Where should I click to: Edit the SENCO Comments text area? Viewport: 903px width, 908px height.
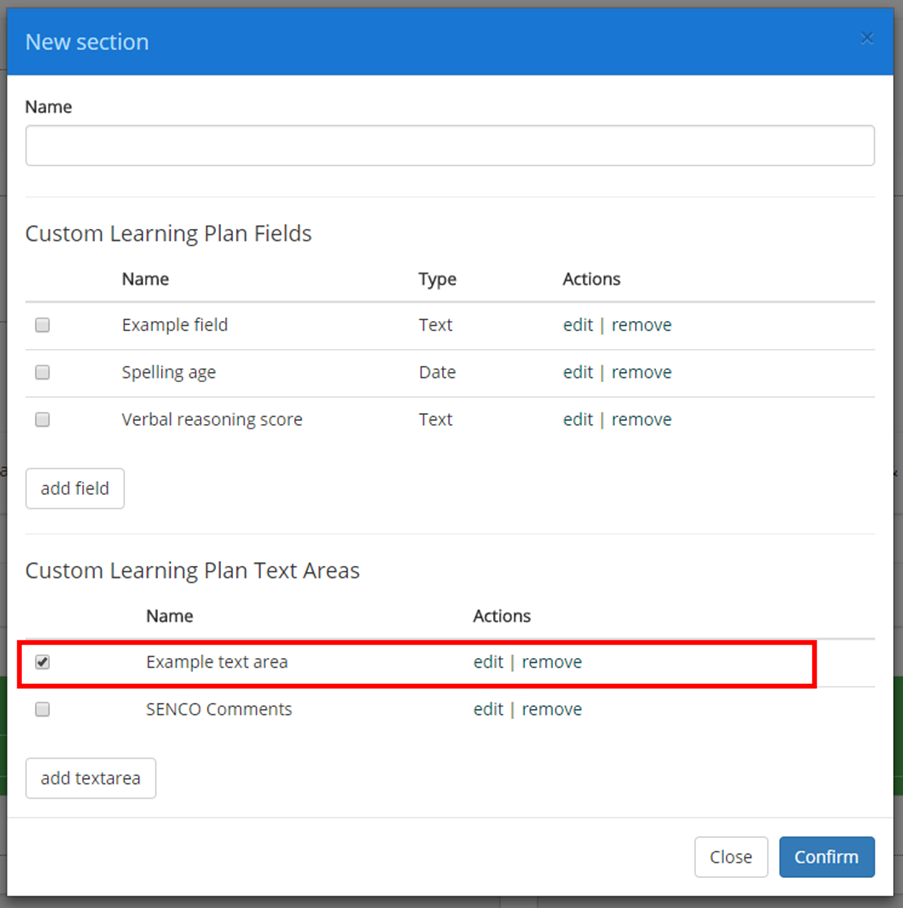pos(488,709)
